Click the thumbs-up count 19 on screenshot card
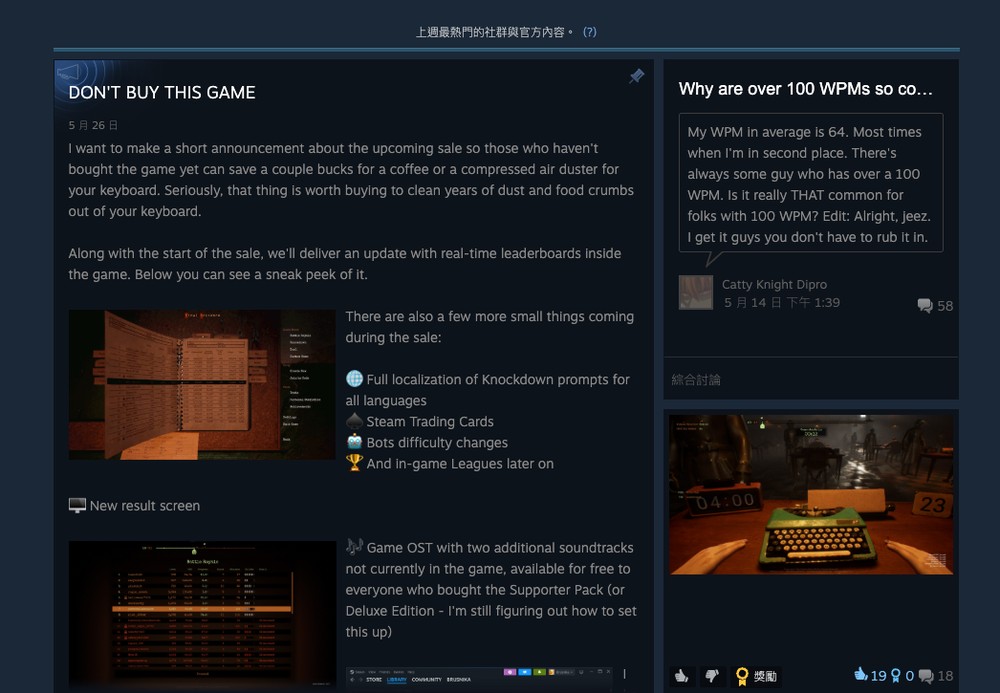The width and height of the screenshot is (1000, 693). click(870, 675)
